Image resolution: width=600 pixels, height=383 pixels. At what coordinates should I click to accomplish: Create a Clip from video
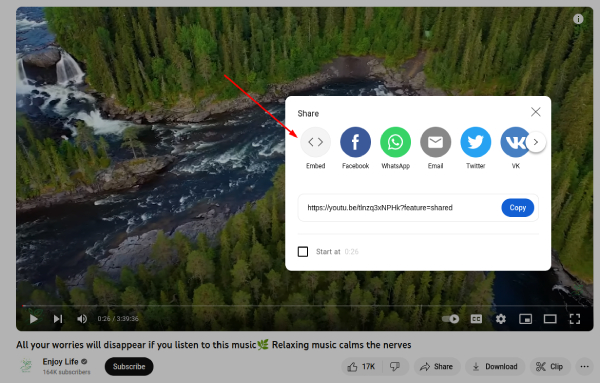coord(550,367)
